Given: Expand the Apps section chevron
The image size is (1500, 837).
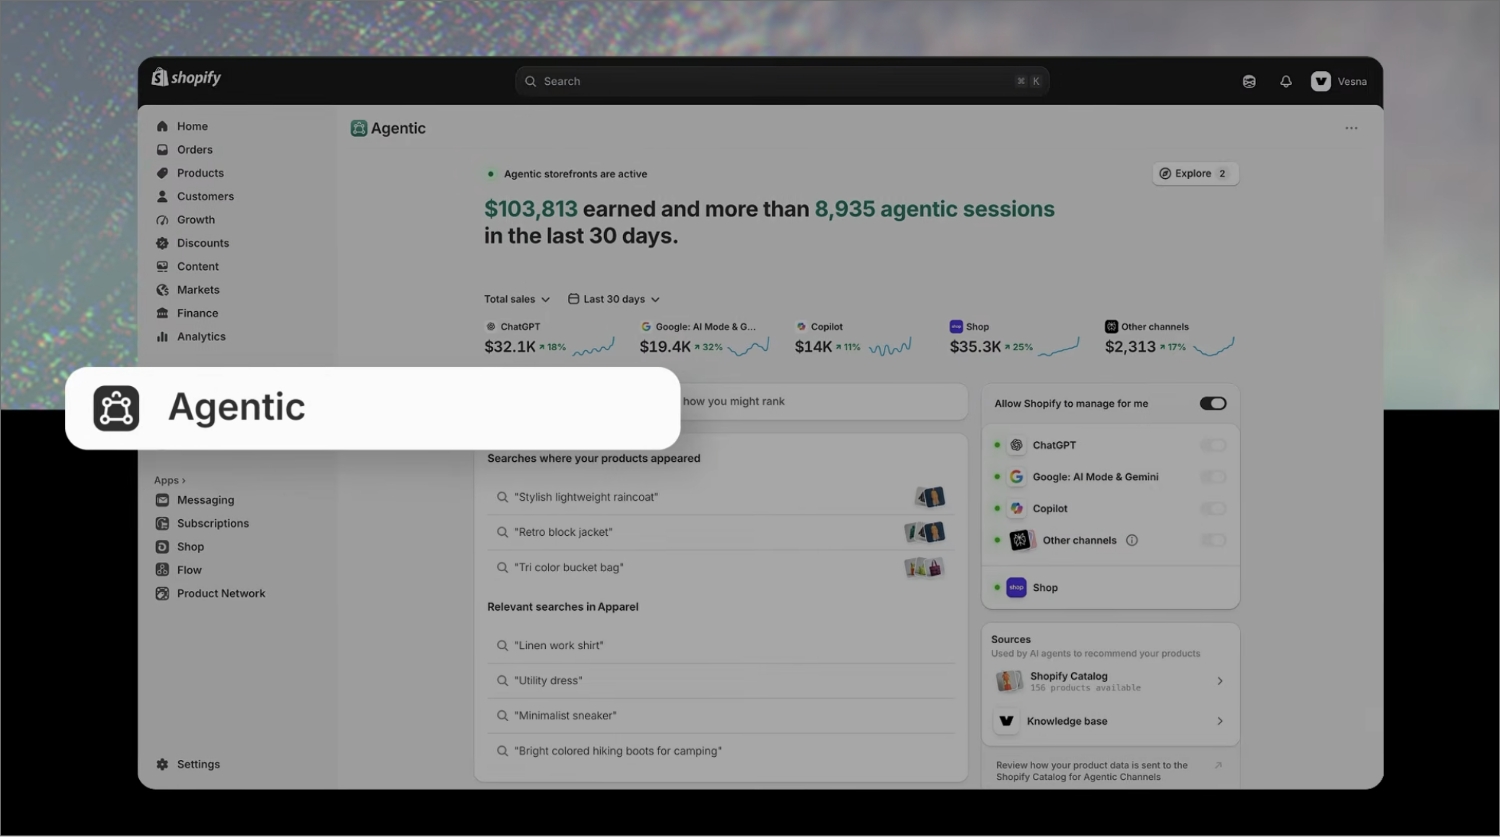Looking at the screenshot, I should click(184, 481).
